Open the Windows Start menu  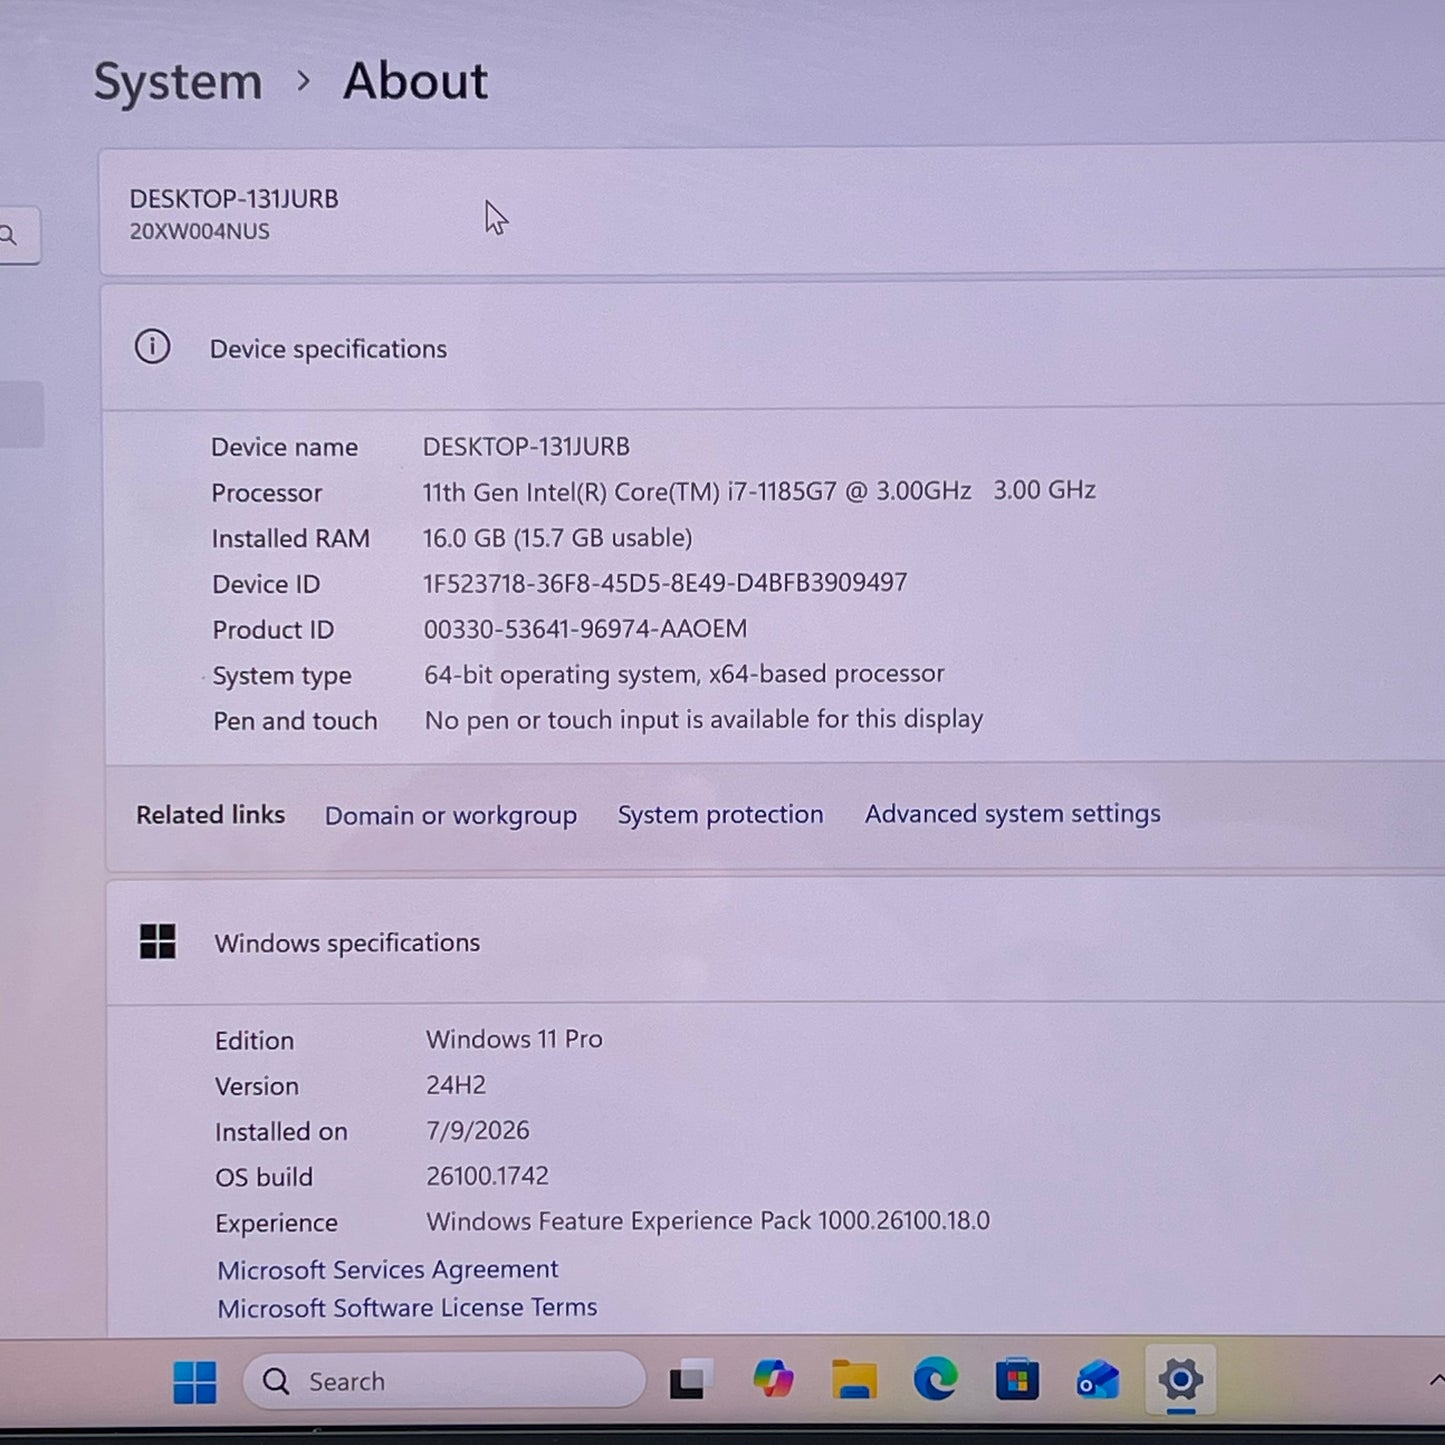click(195, 1382)
